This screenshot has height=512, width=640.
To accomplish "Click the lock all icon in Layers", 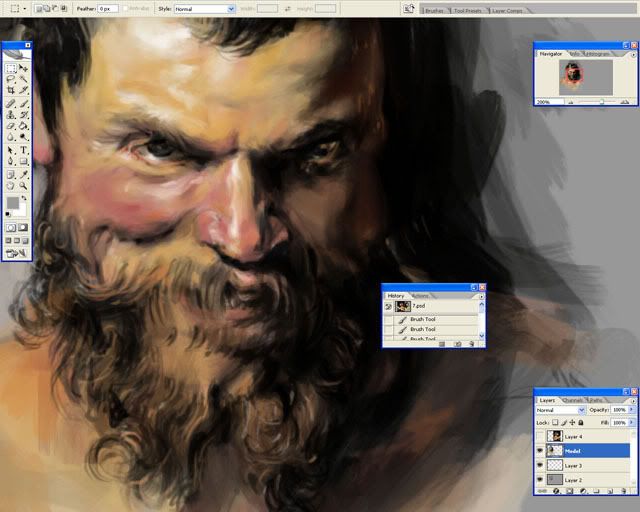I will [x=580, y=423].
